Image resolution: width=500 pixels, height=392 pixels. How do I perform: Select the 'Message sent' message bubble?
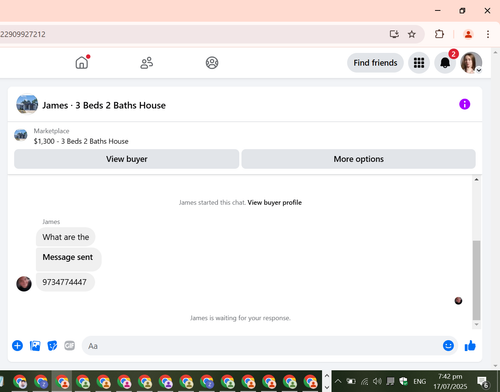pyautogui.click(x=68, y=259)
